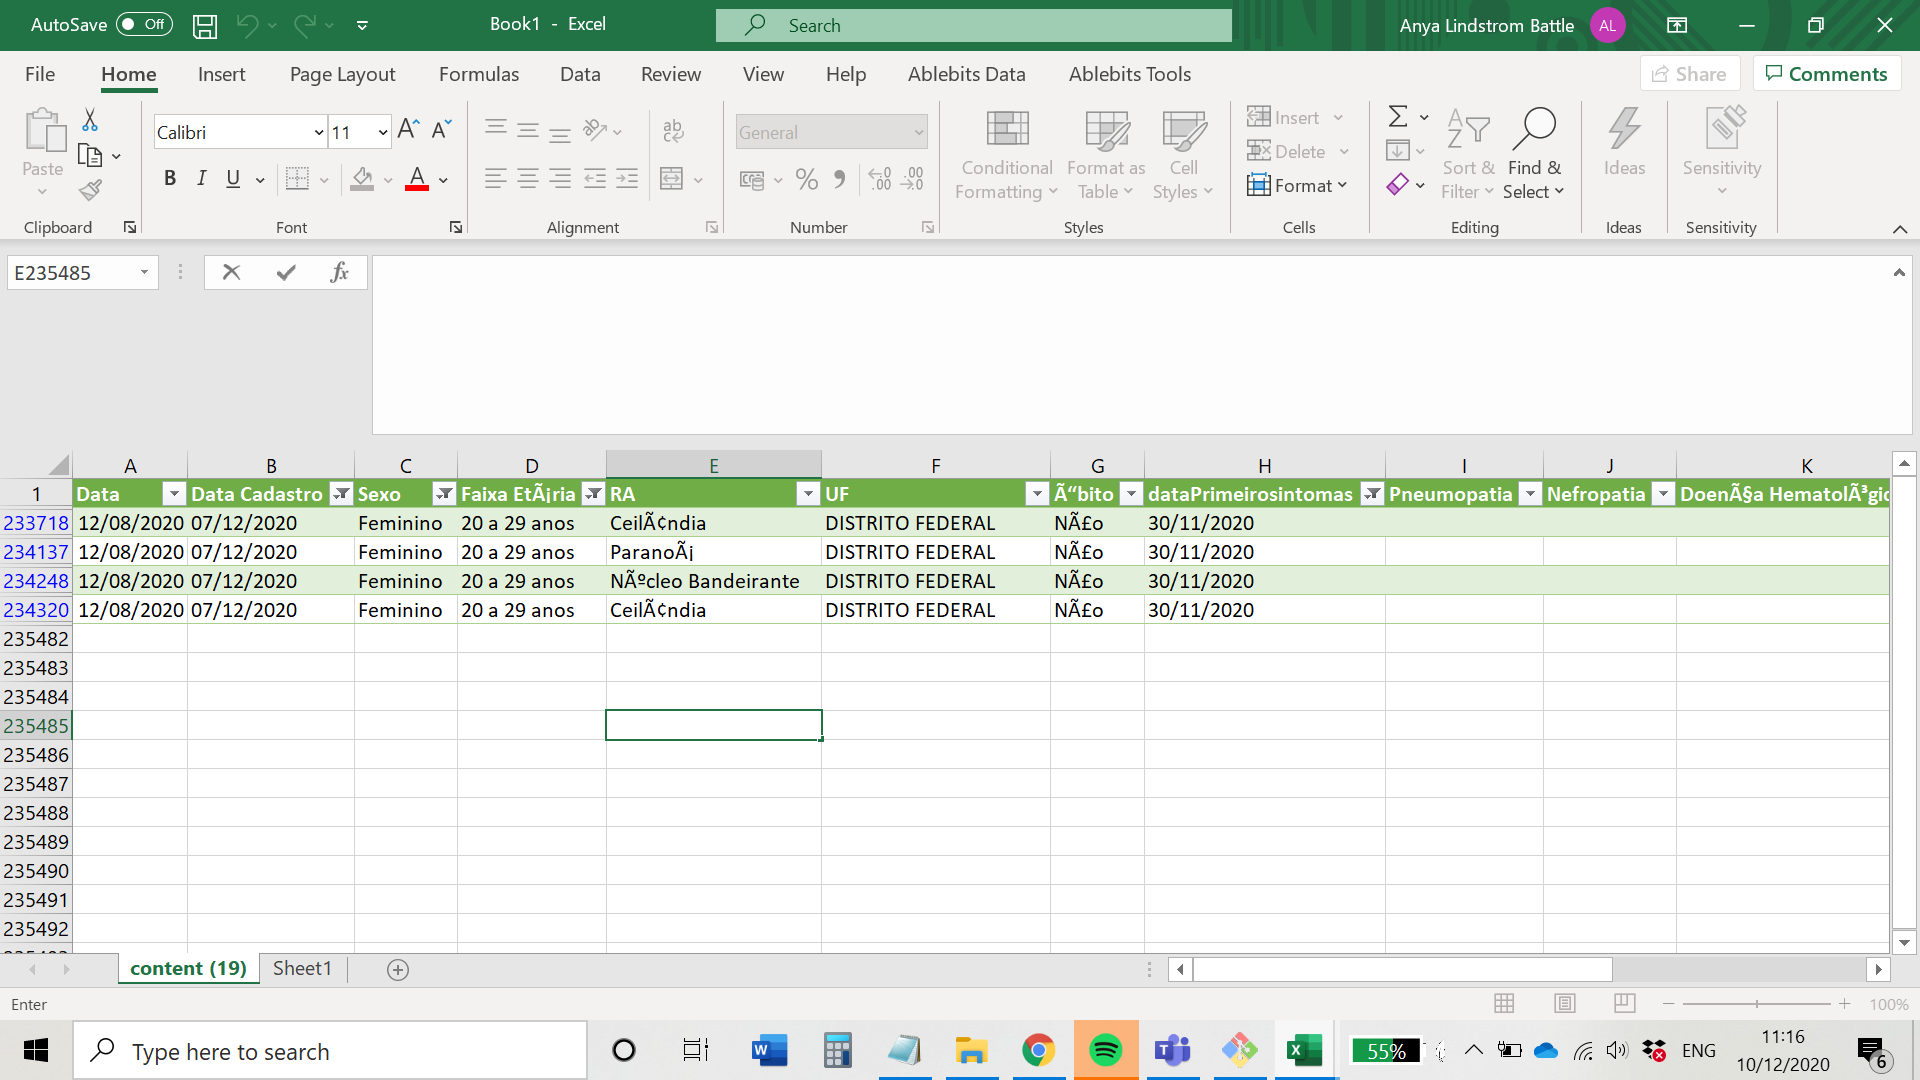Toggle Top Align vertical alignment

tap(495, 130)
